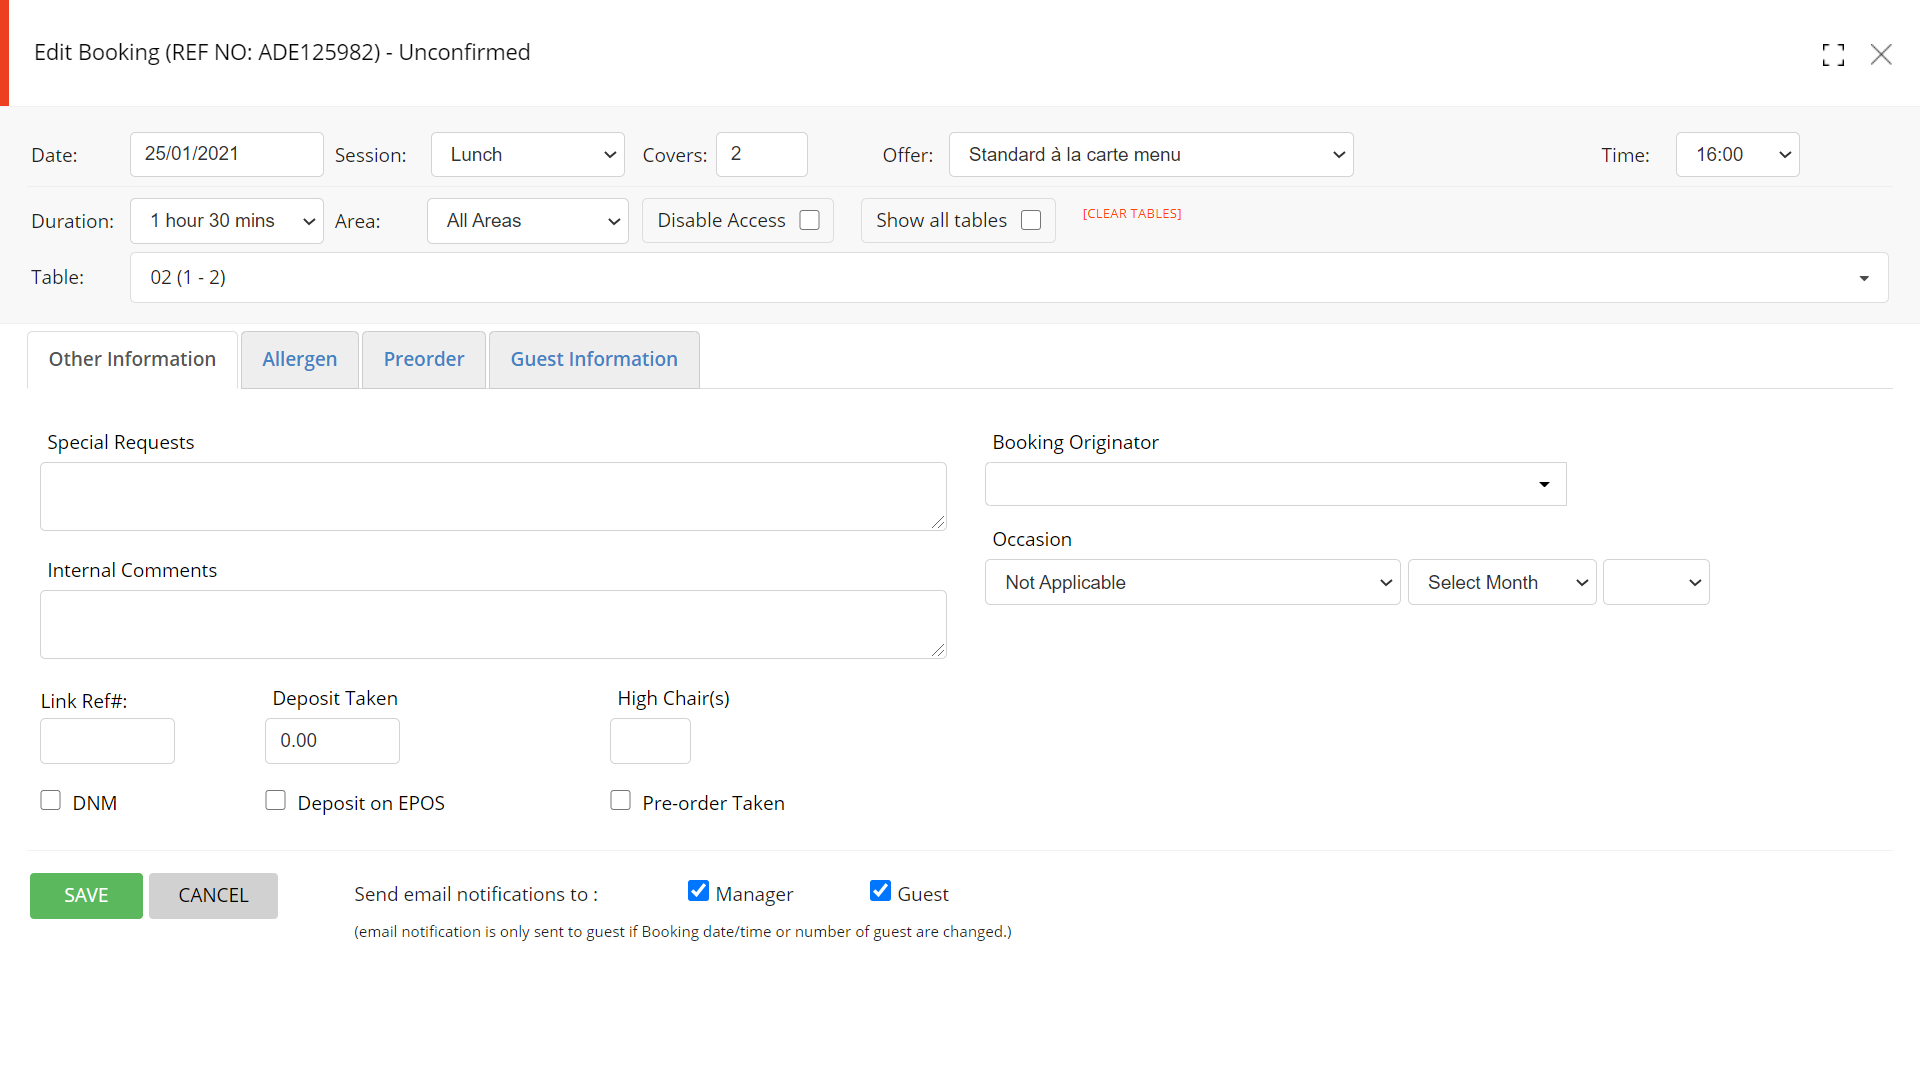Click the Link Ref# input field
This screenshot has height=1080, width=1920.
pyautogui.click(x=107, y=741)
